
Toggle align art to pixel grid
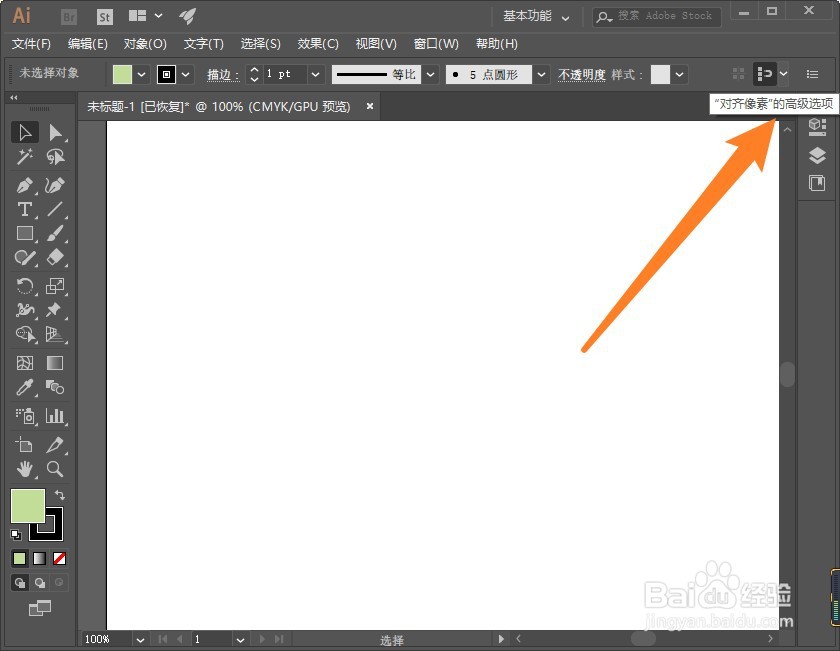765,74
